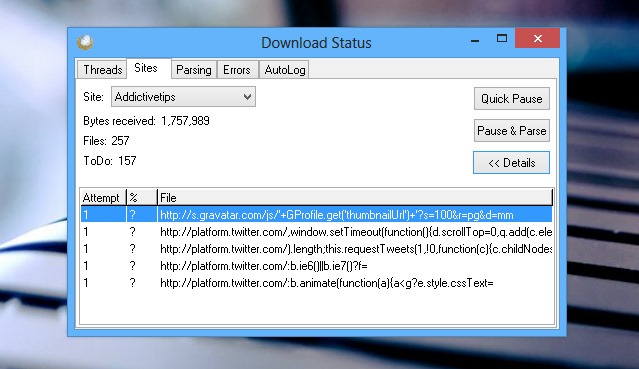The width and height of the screenshot is (639, 369).
Task: Click the Quick Pause button
Action: tap(511, 99)
